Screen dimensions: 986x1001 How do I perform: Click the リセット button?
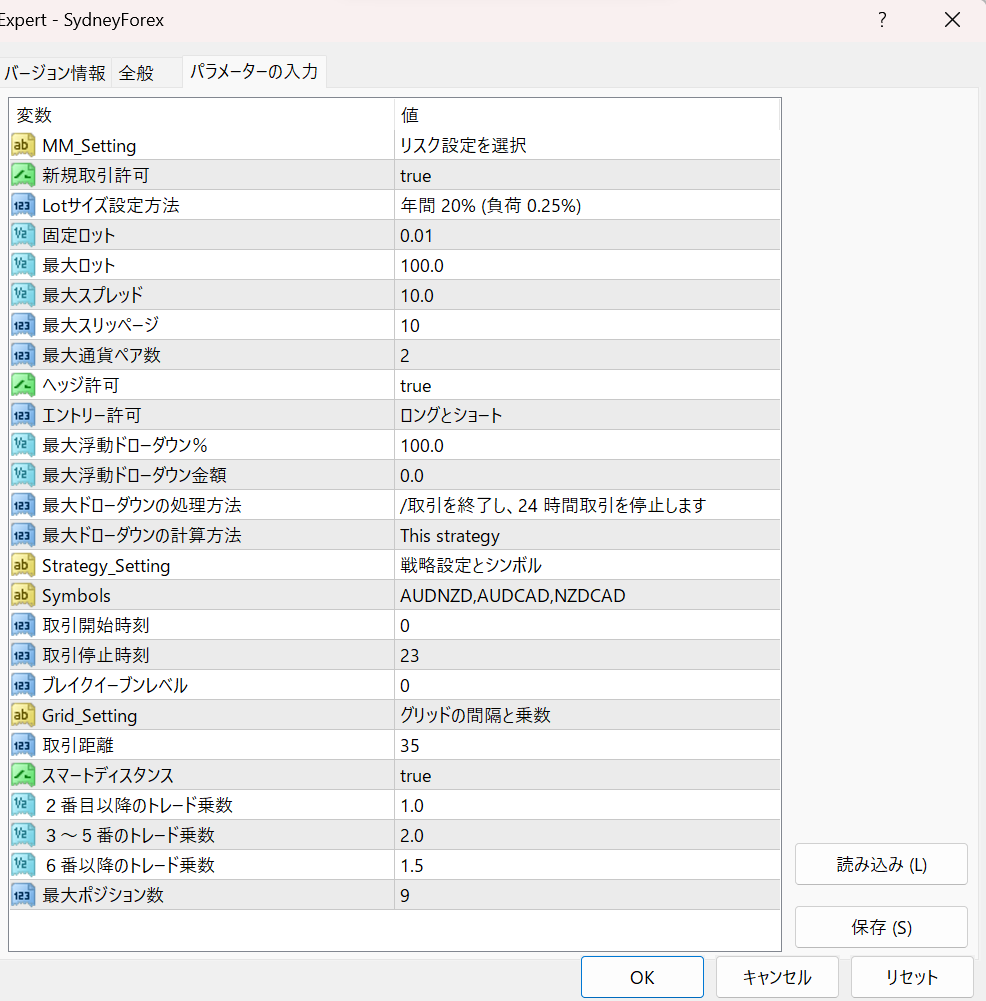912,977
